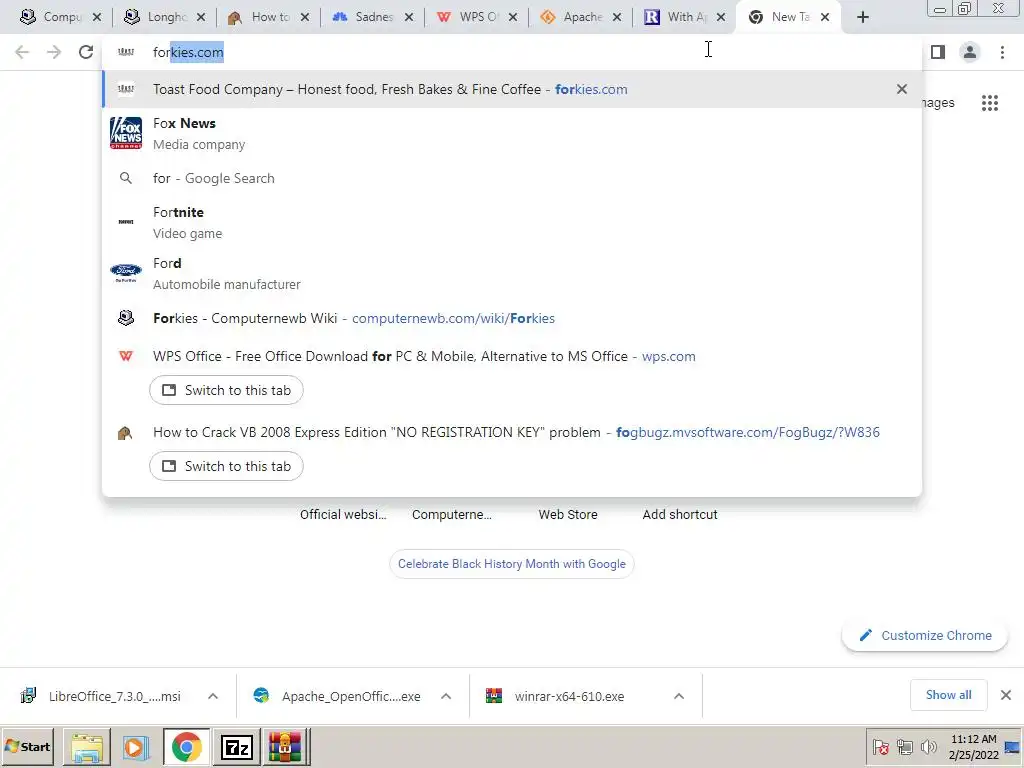
Task: Click the Chrome taskbar icon
Action: pos(187,748)
